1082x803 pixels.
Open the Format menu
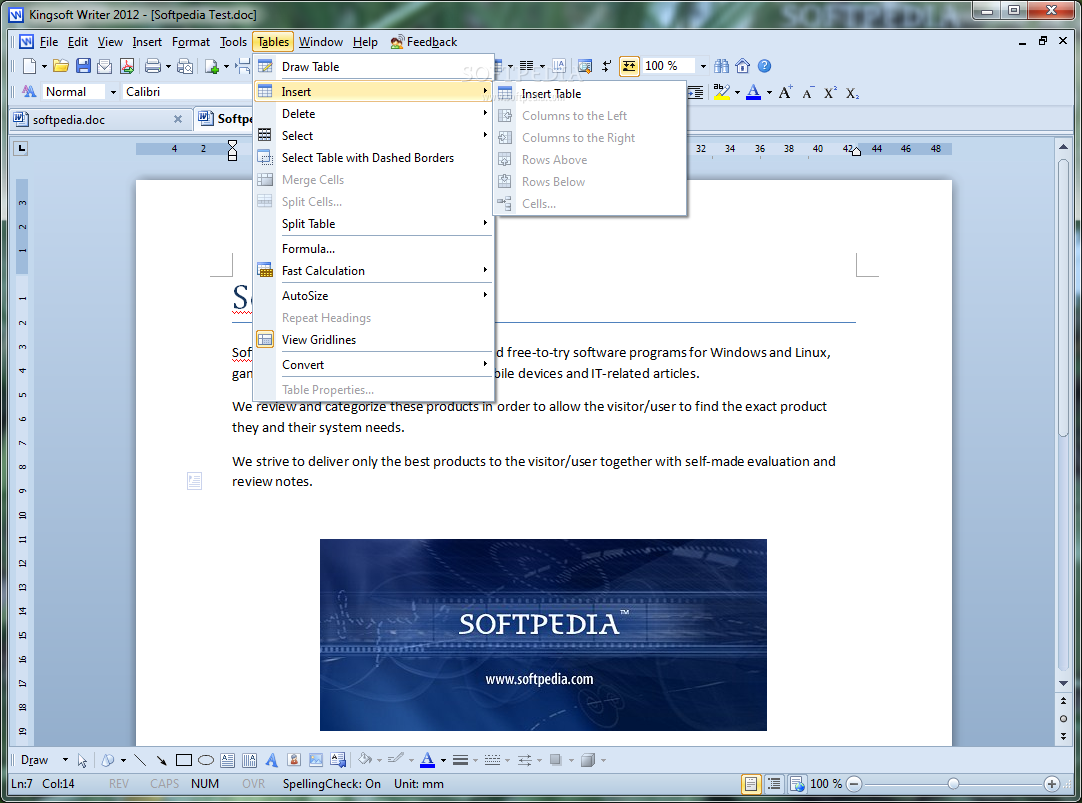click(190, 42)
